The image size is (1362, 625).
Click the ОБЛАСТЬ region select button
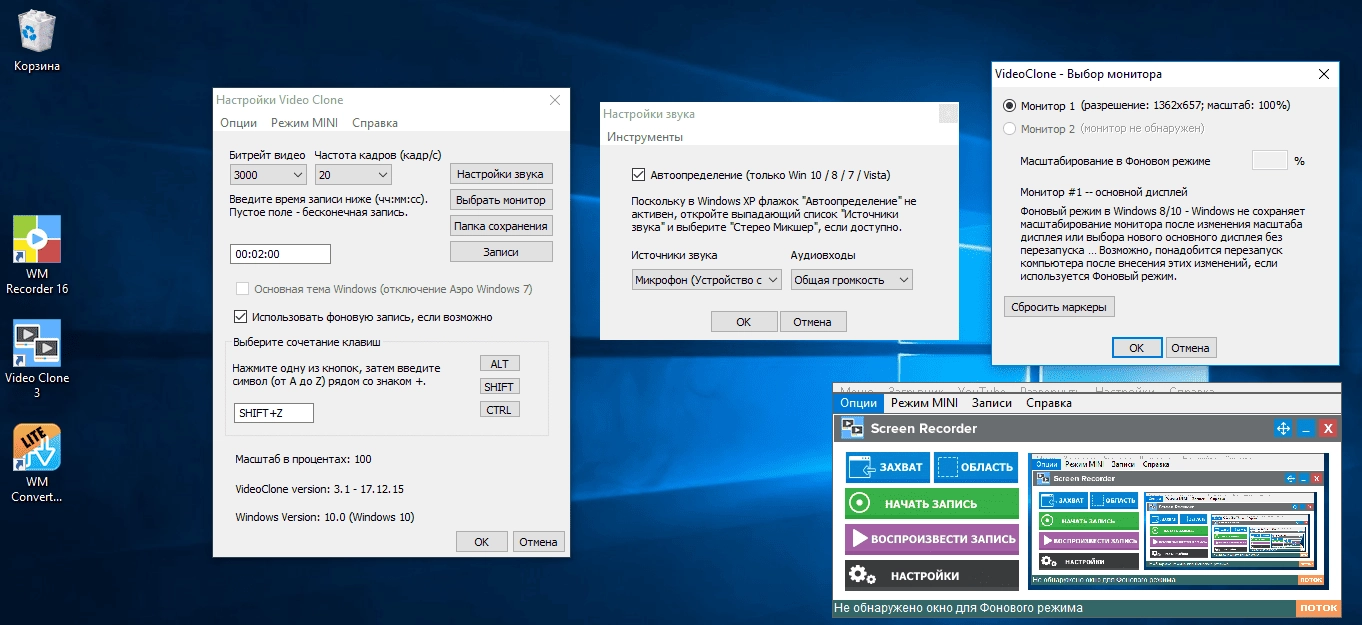pyautogui.click(x=976, y=468)
